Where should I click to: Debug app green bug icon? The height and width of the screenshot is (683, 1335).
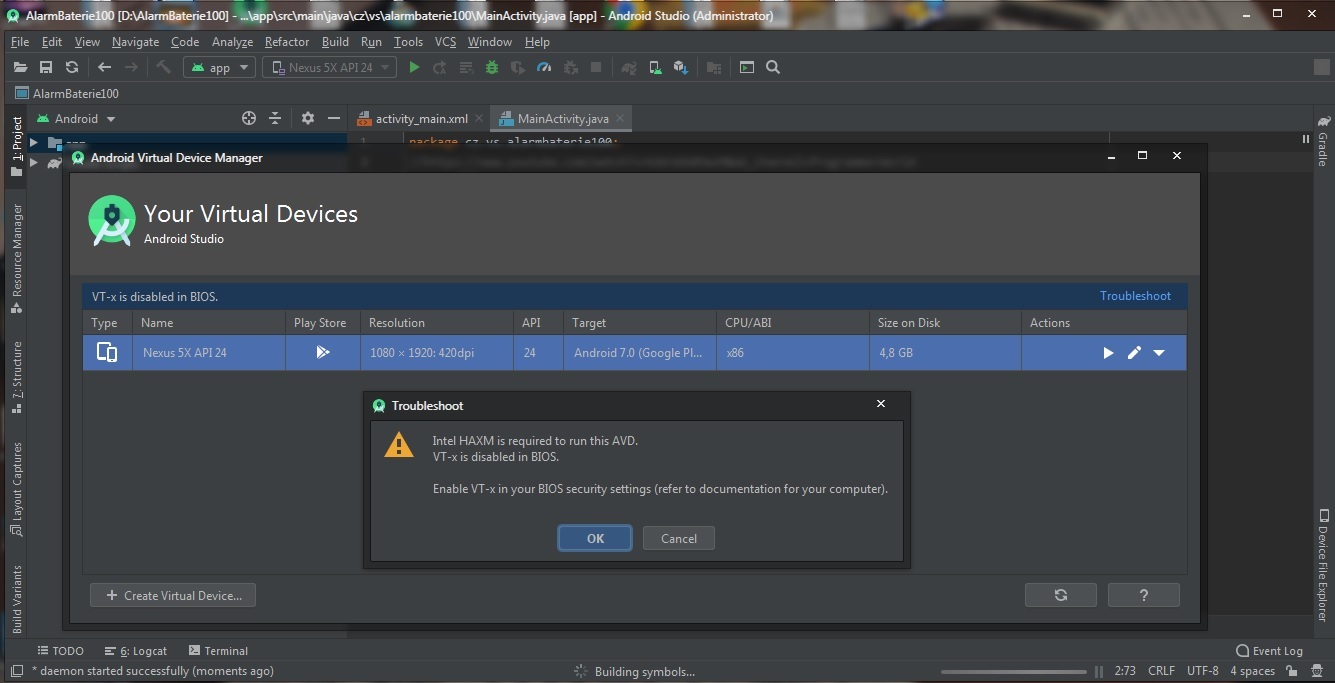coord(492,67)
